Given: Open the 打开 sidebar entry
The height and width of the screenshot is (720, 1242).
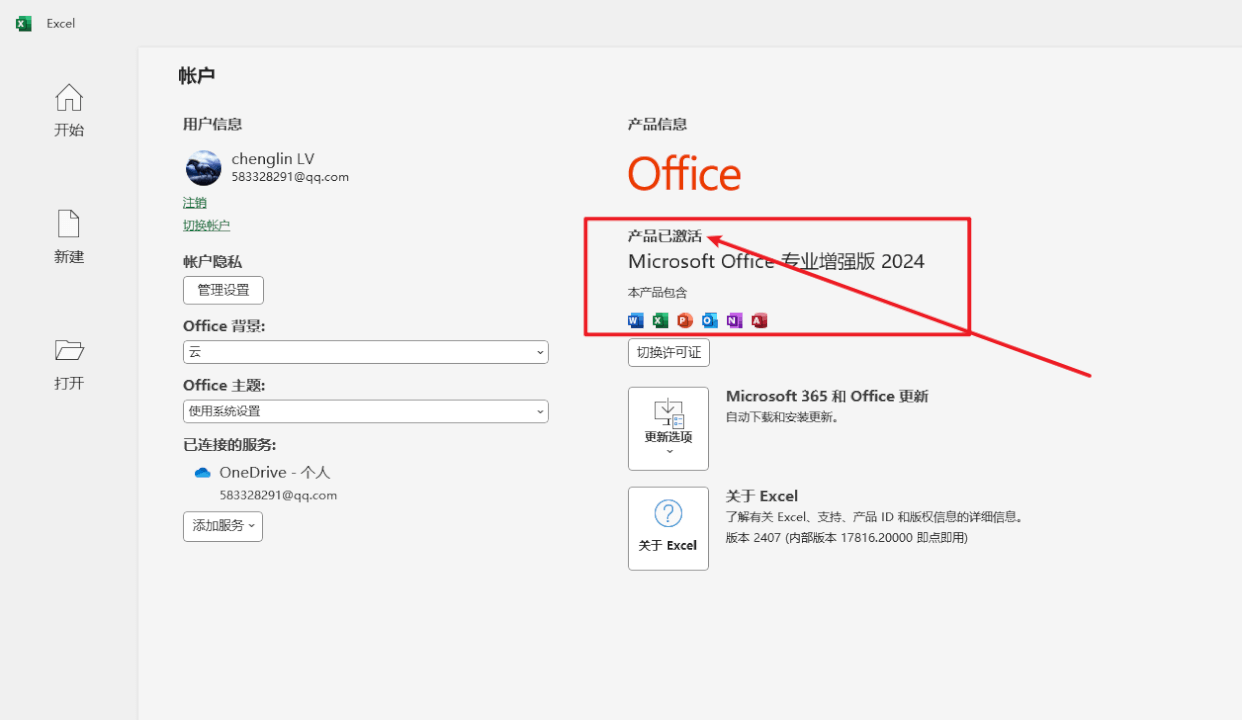Looking at the screenshot, I should [68, 363].
